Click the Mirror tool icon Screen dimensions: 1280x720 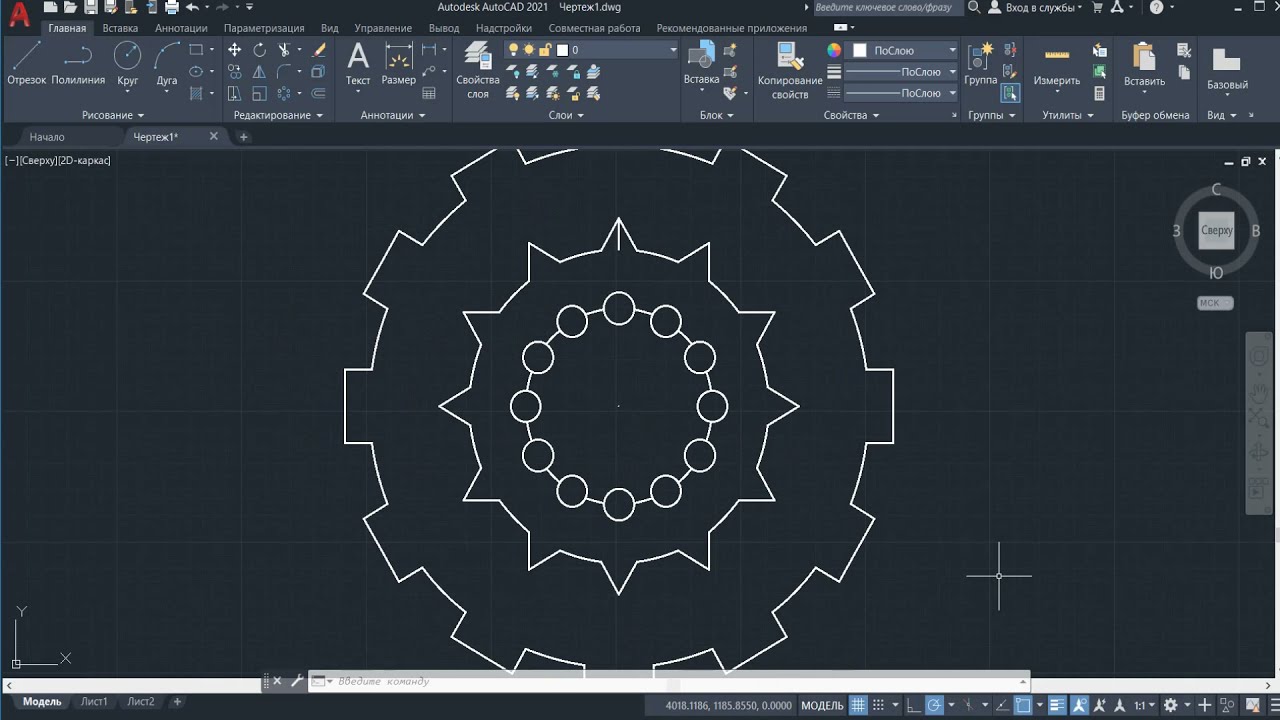click(259, 71)
